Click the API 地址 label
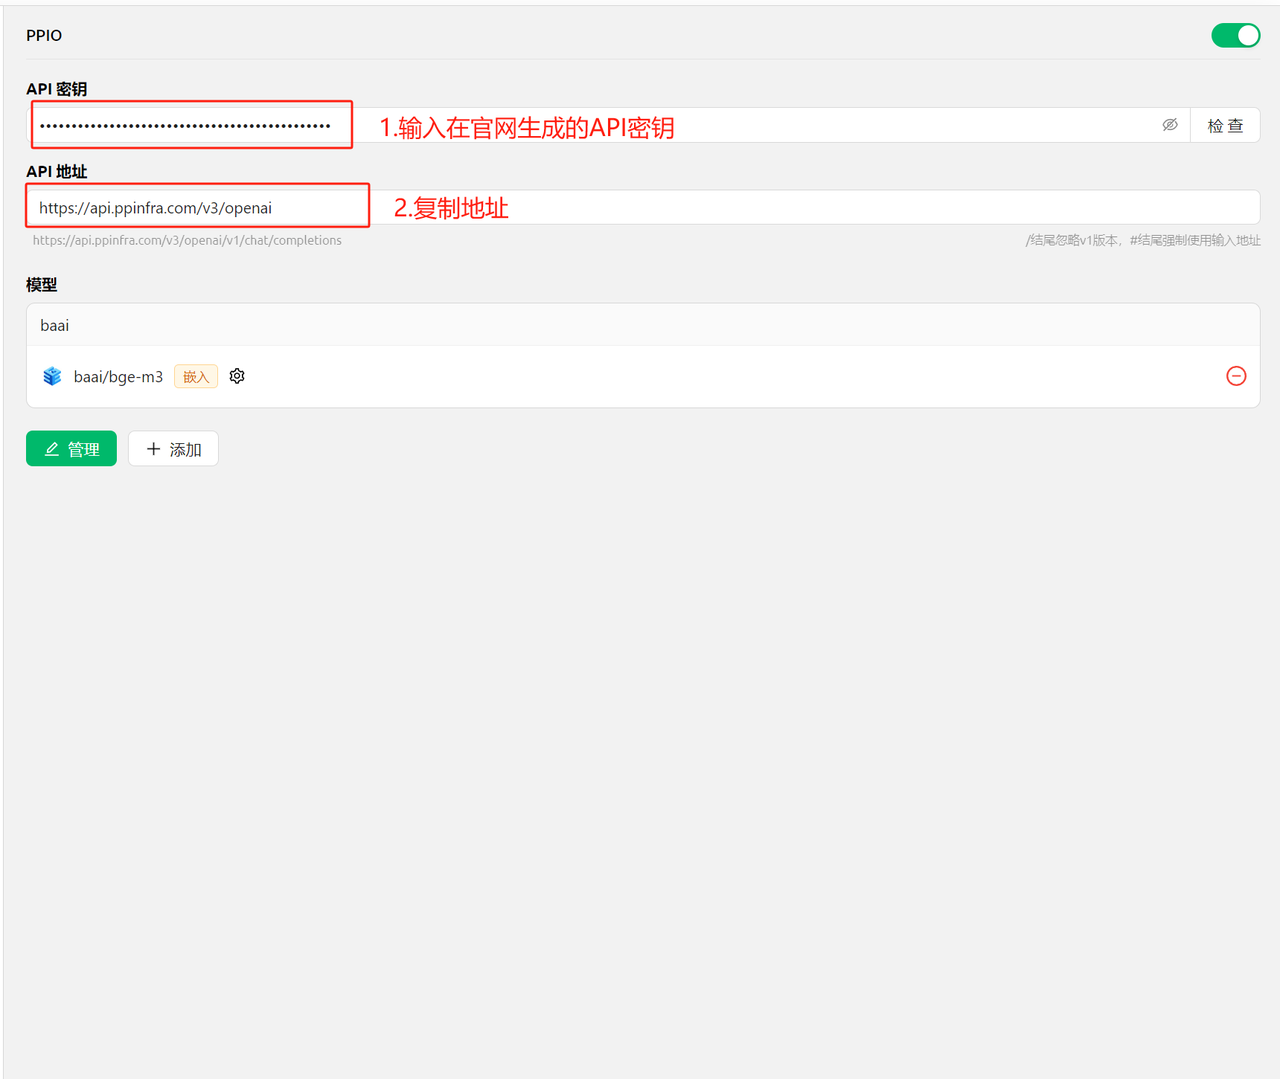This screenshot has width=1280, height=1079. 57,172
